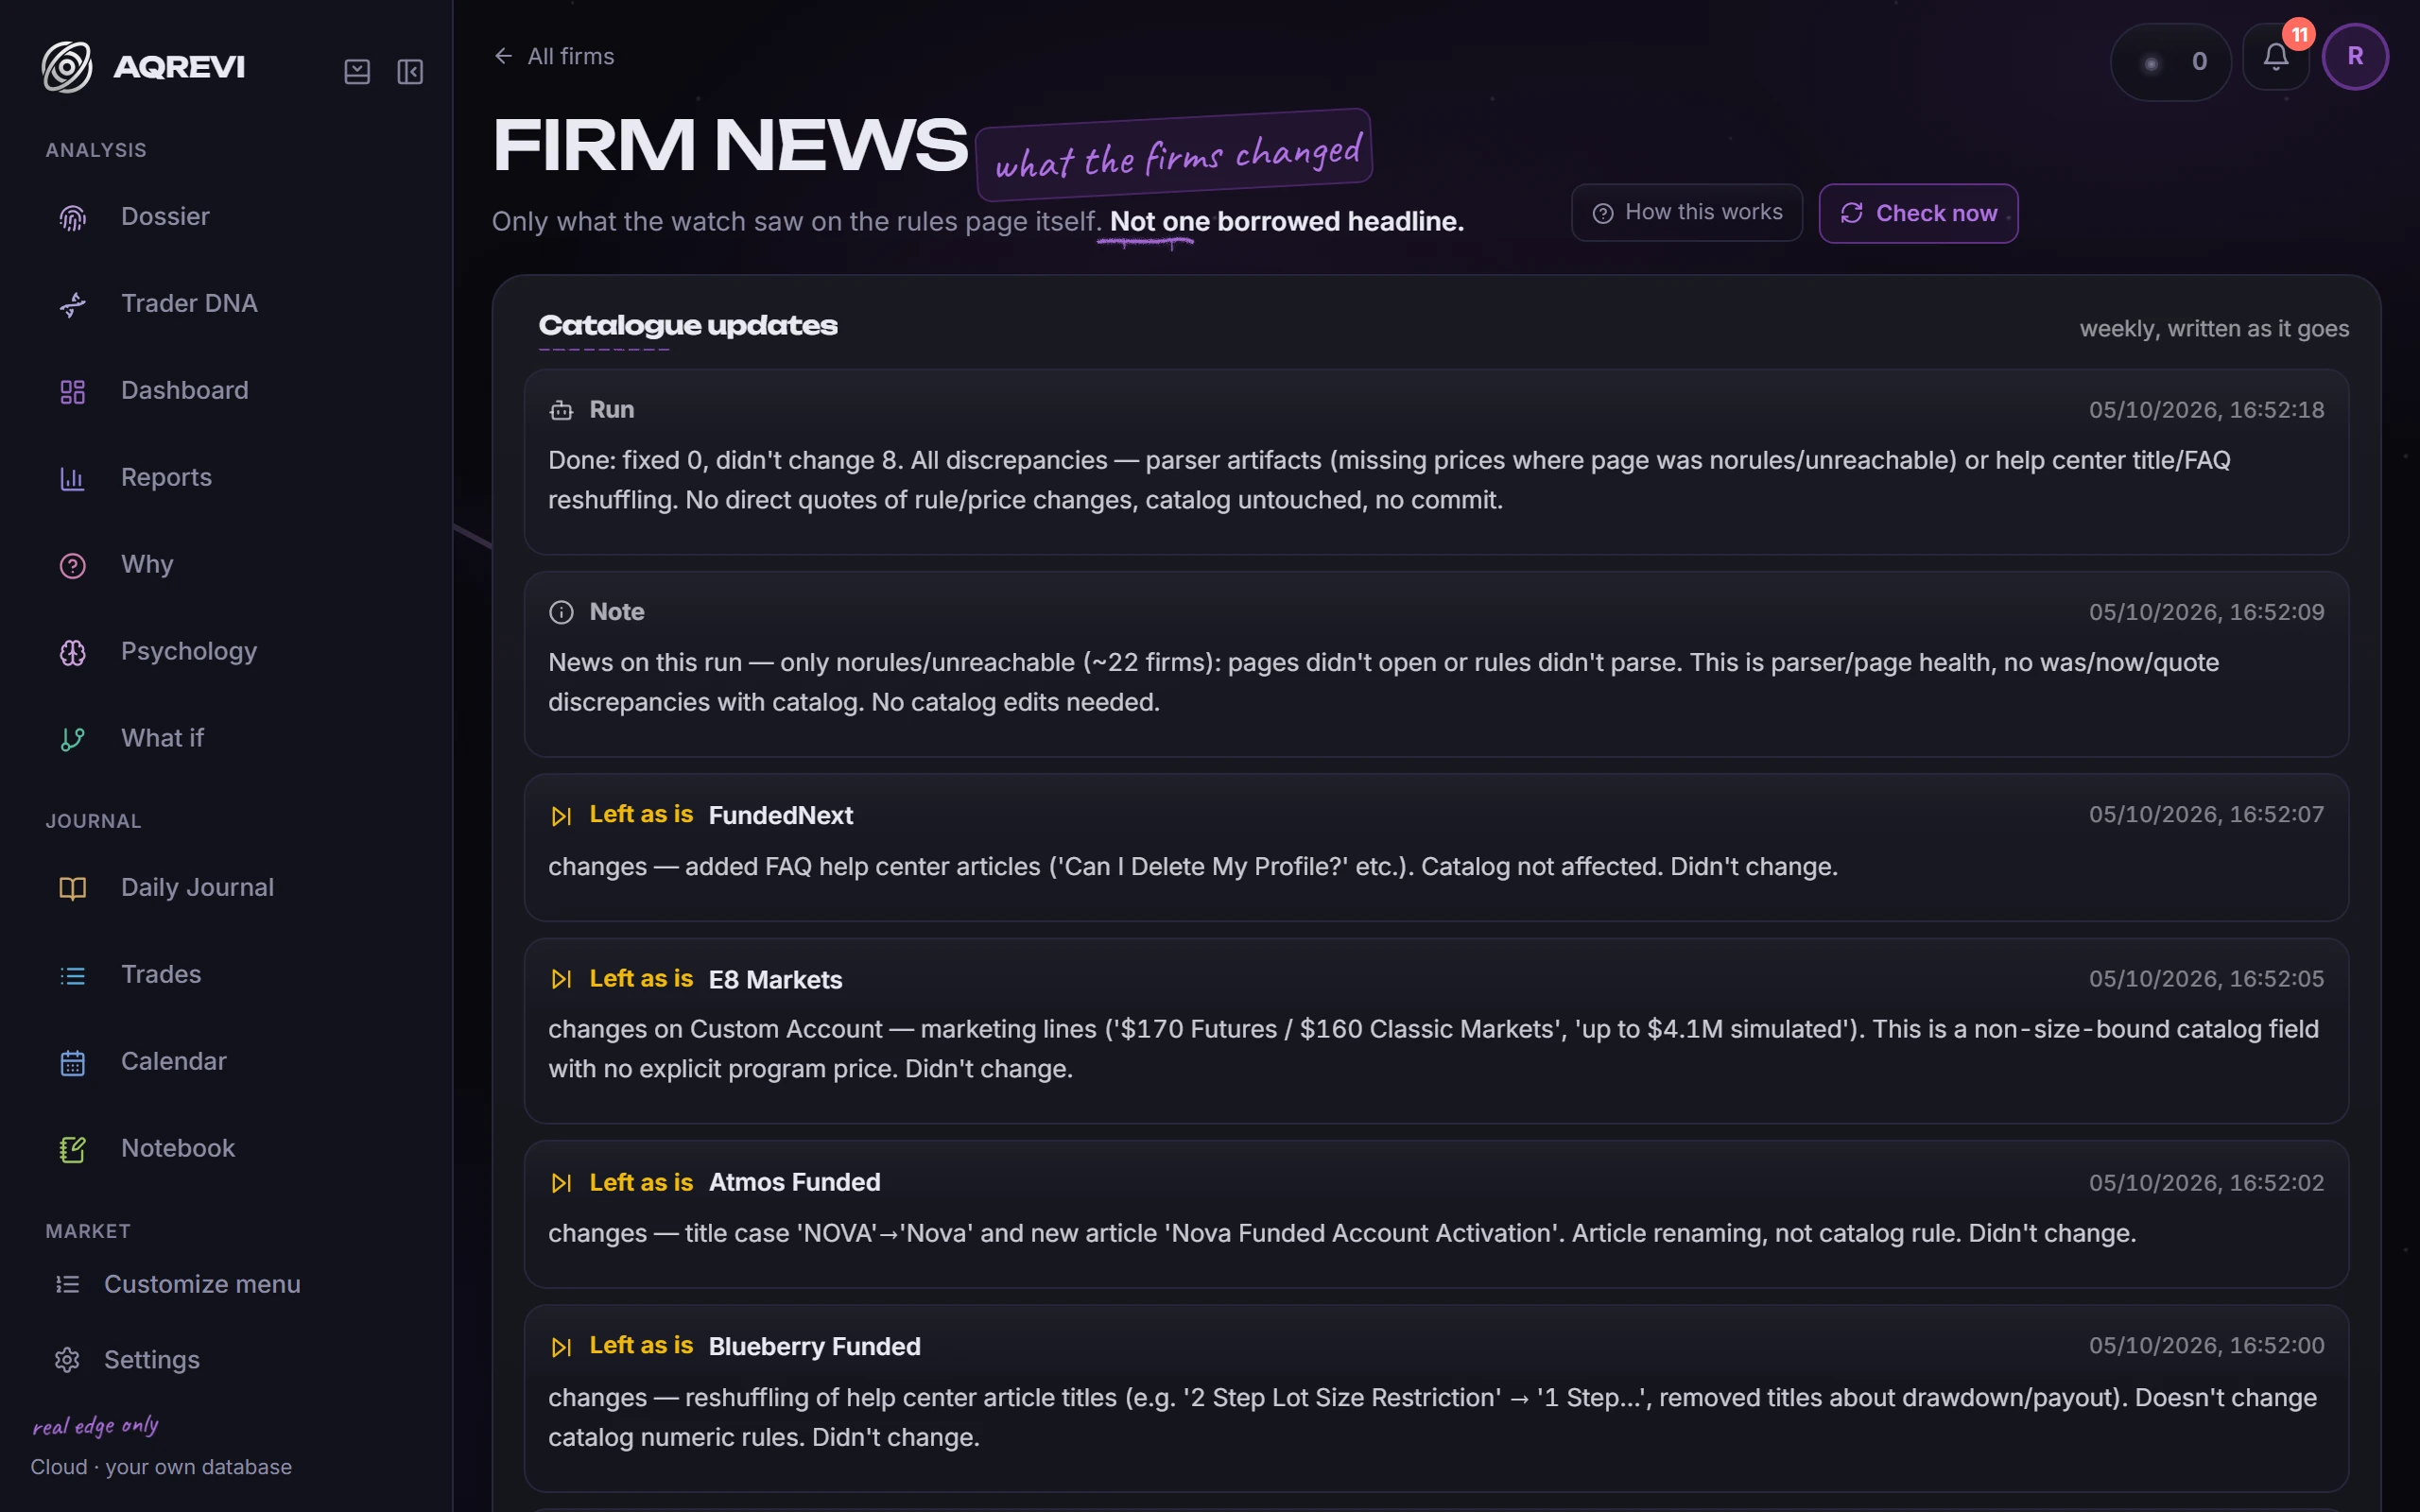Viewport: 2420px width, 1512px height.
Task: Click 'Cloud · your own database' status text
Action: pyautogui.click(x=161, y=1467)
